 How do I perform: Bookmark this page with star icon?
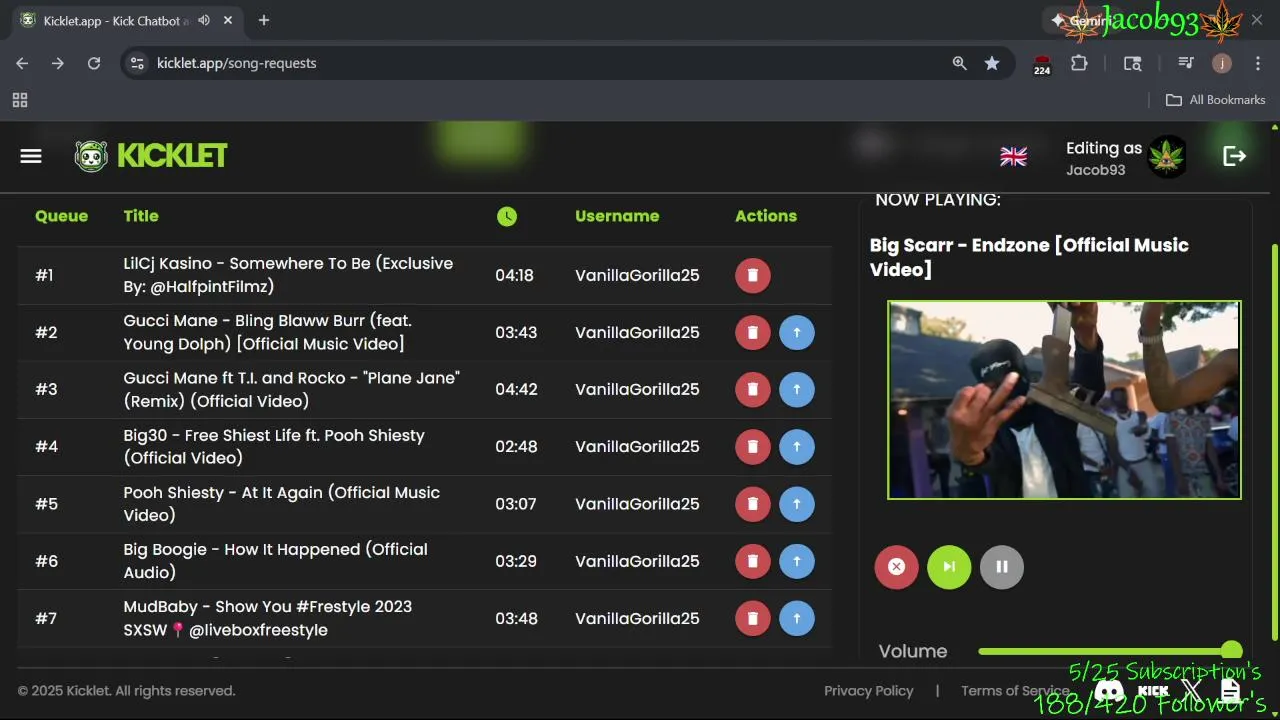(x=992, y=63)
